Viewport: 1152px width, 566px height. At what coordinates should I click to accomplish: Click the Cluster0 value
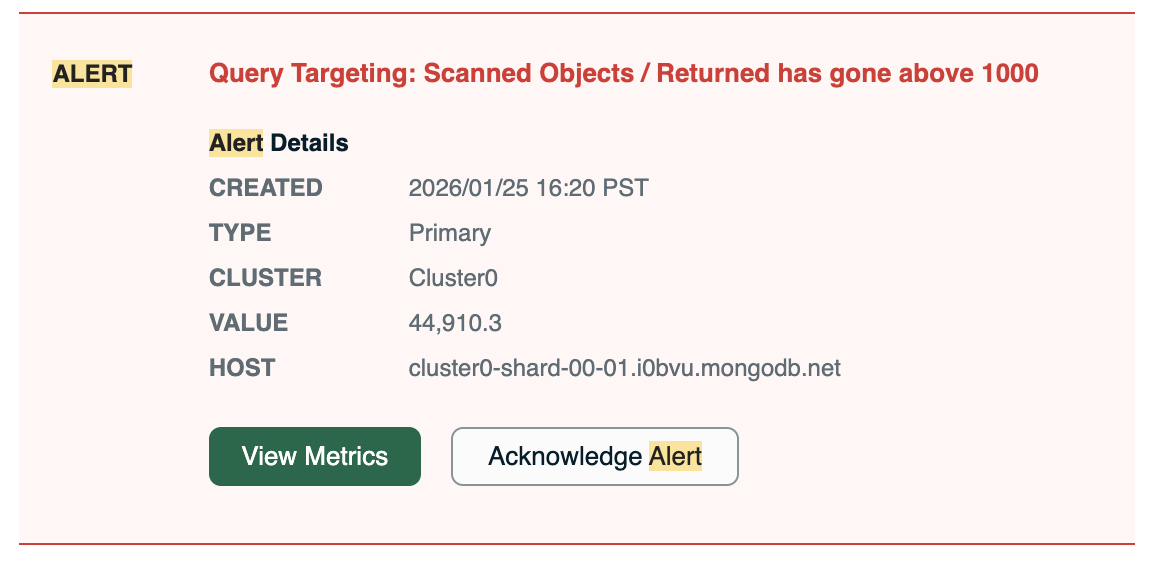click(x=453, y=278)
